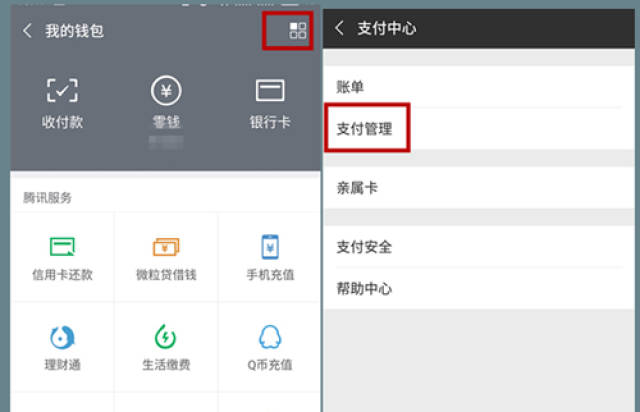Open 零钱 yen coin icon
The image size is (640, 412).
(166, 90)
